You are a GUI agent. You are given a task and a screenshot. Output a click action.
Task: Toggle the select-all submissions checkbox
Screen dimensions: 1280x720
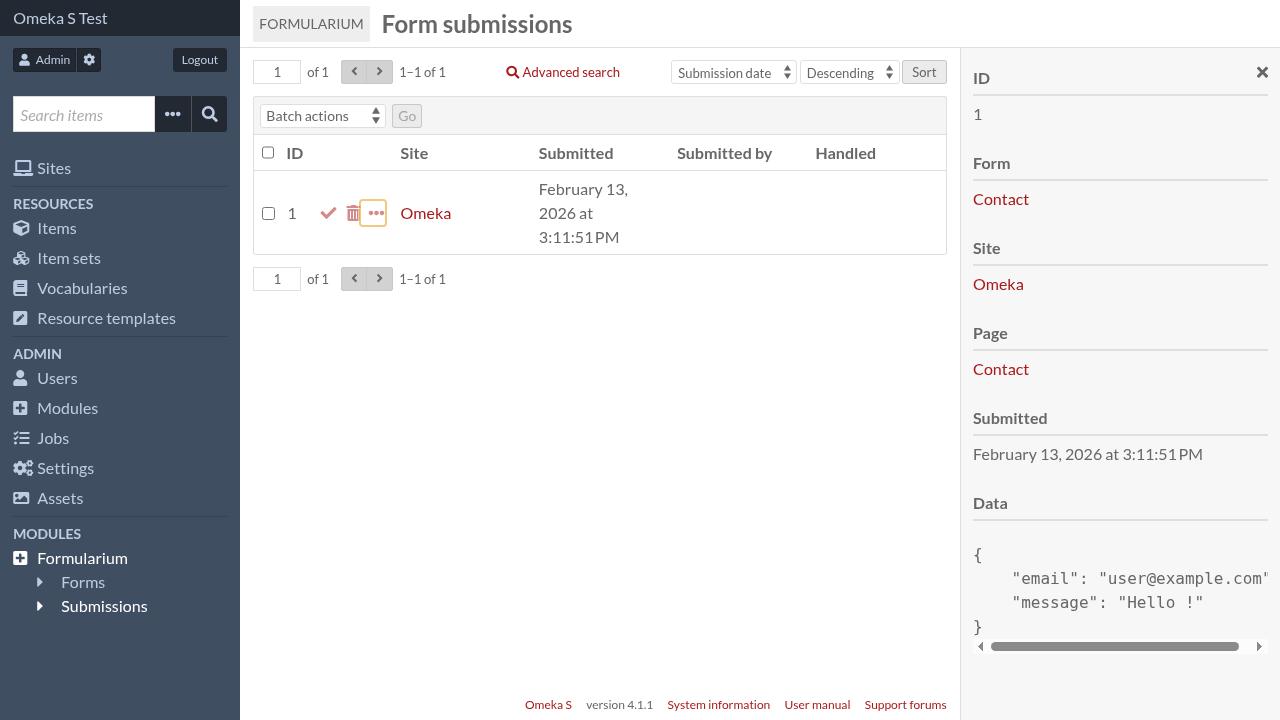268,152
